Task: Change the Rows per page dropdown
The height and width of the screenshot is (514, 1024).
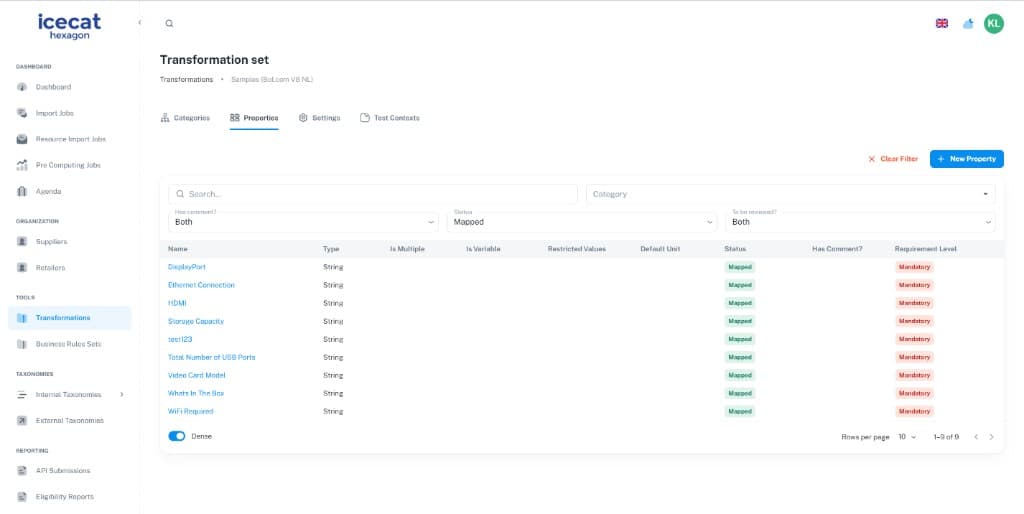Action: pos(907,437)
